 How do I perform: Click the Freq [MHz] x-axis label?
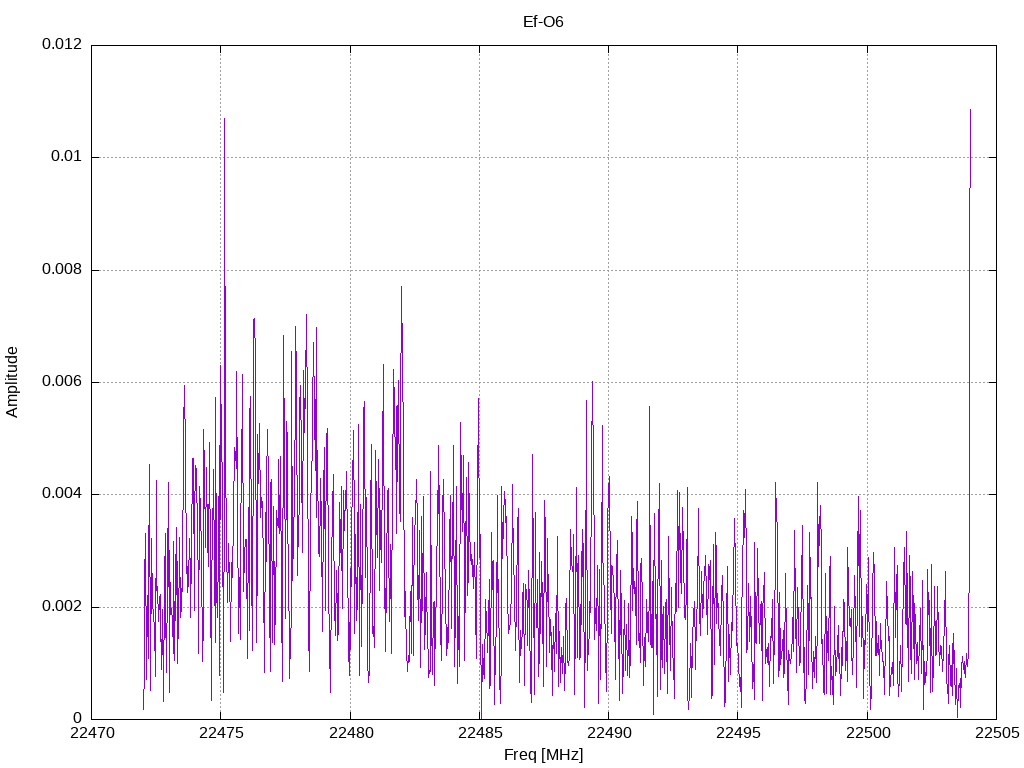click(x=543, y=755)
